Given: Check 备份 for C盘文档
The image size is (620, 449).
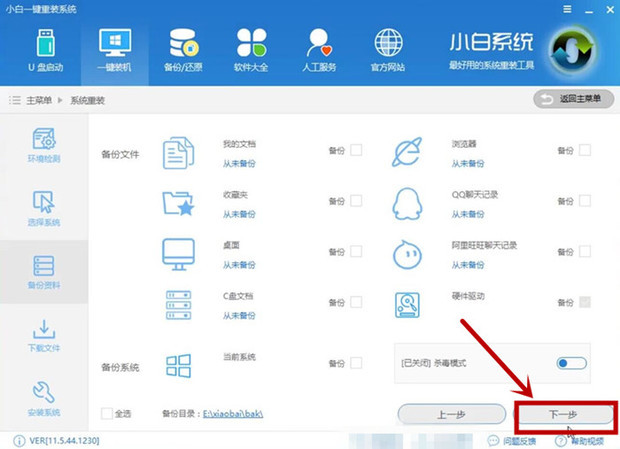Looking at the screenshot, I should [356, 302].
